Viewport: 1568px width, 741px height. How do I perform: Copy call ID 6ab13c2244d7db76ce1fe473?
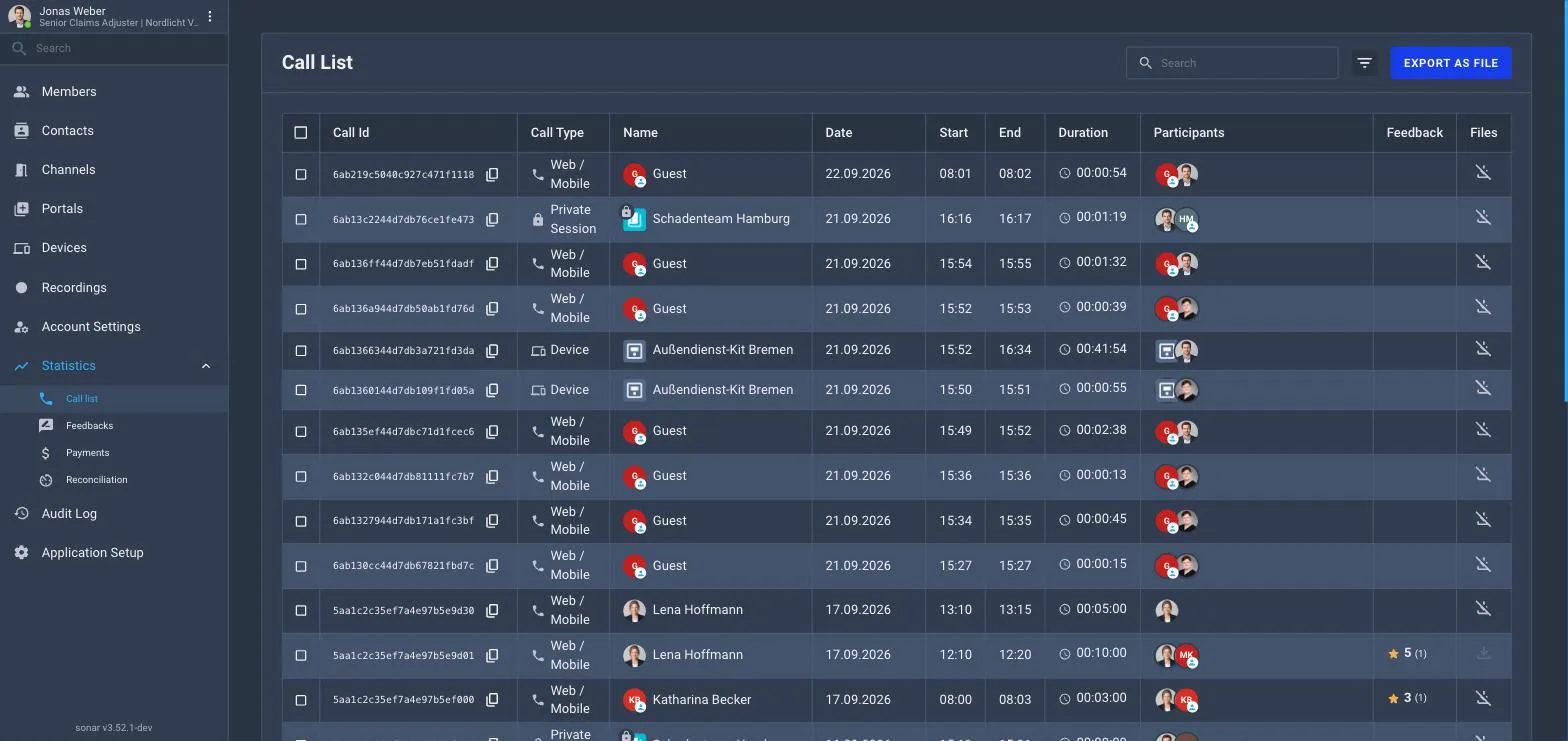(492, 220)
